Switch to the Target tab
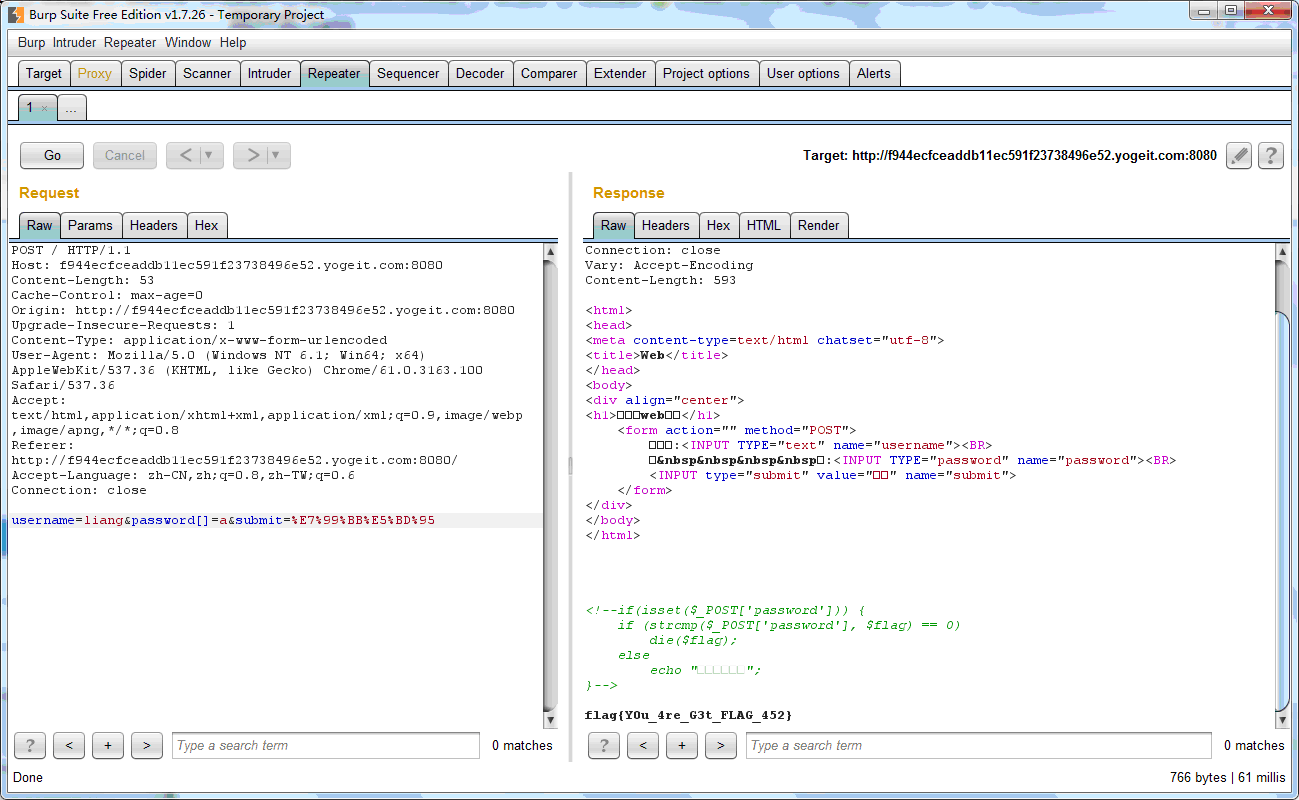 point(44,73)
